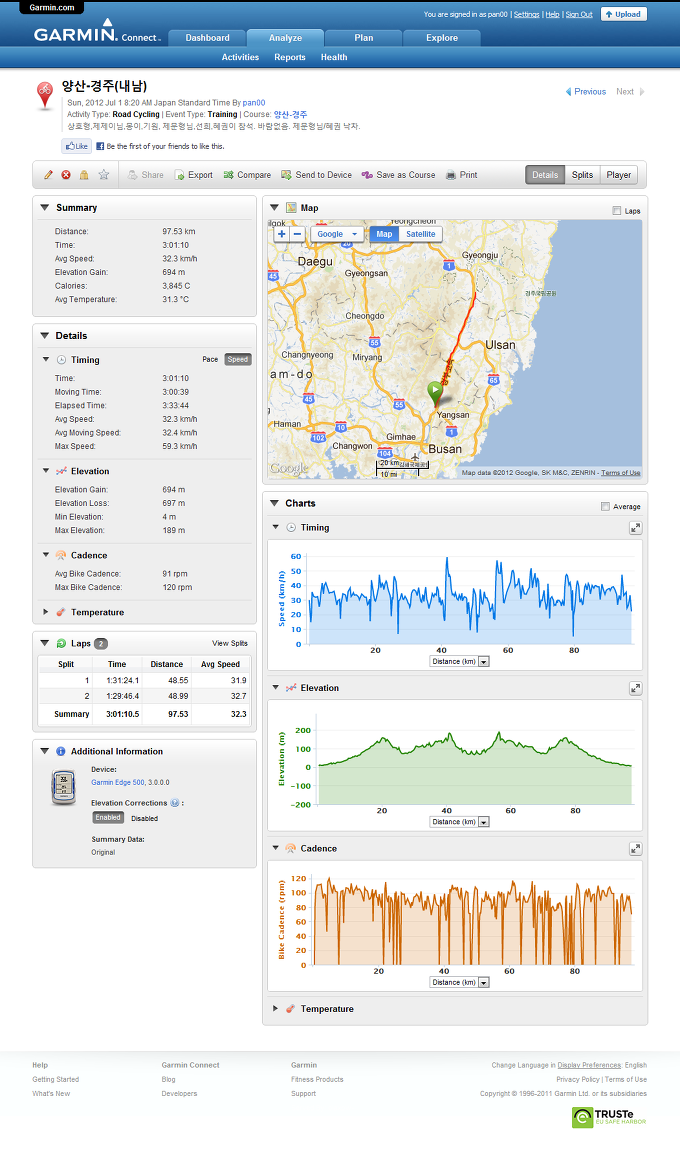
Task: Expand the Temperature details section
Action: coord(46,612)
